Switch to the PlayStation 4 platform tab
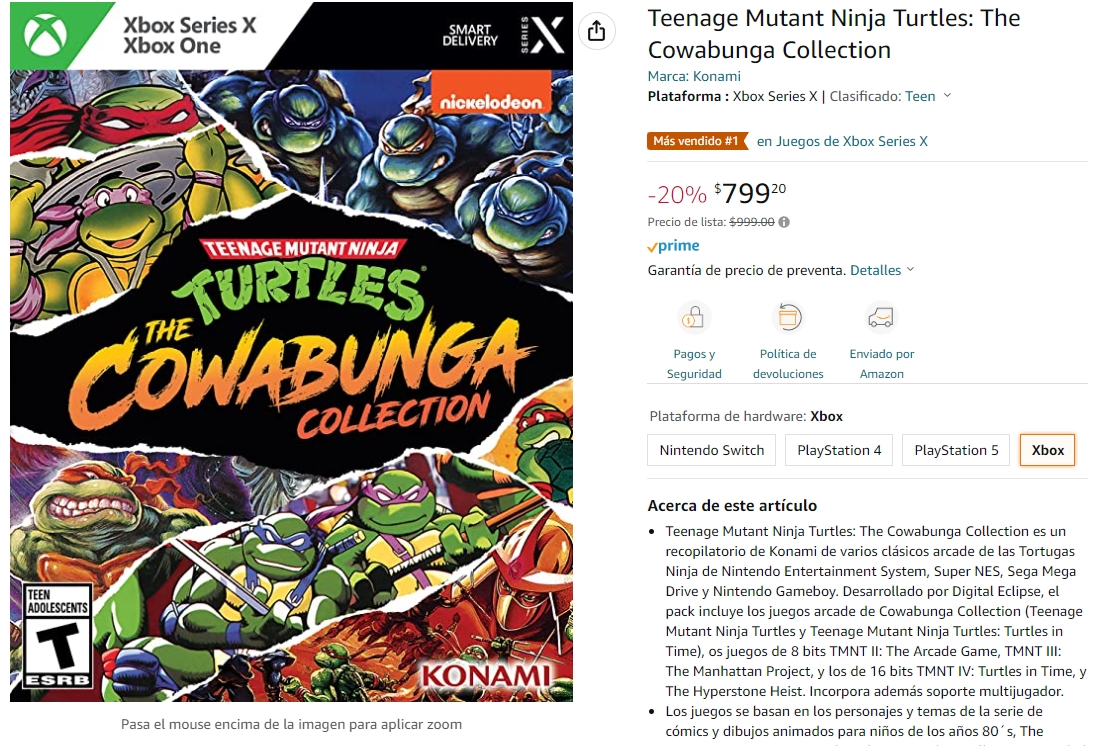 point(838,450)
